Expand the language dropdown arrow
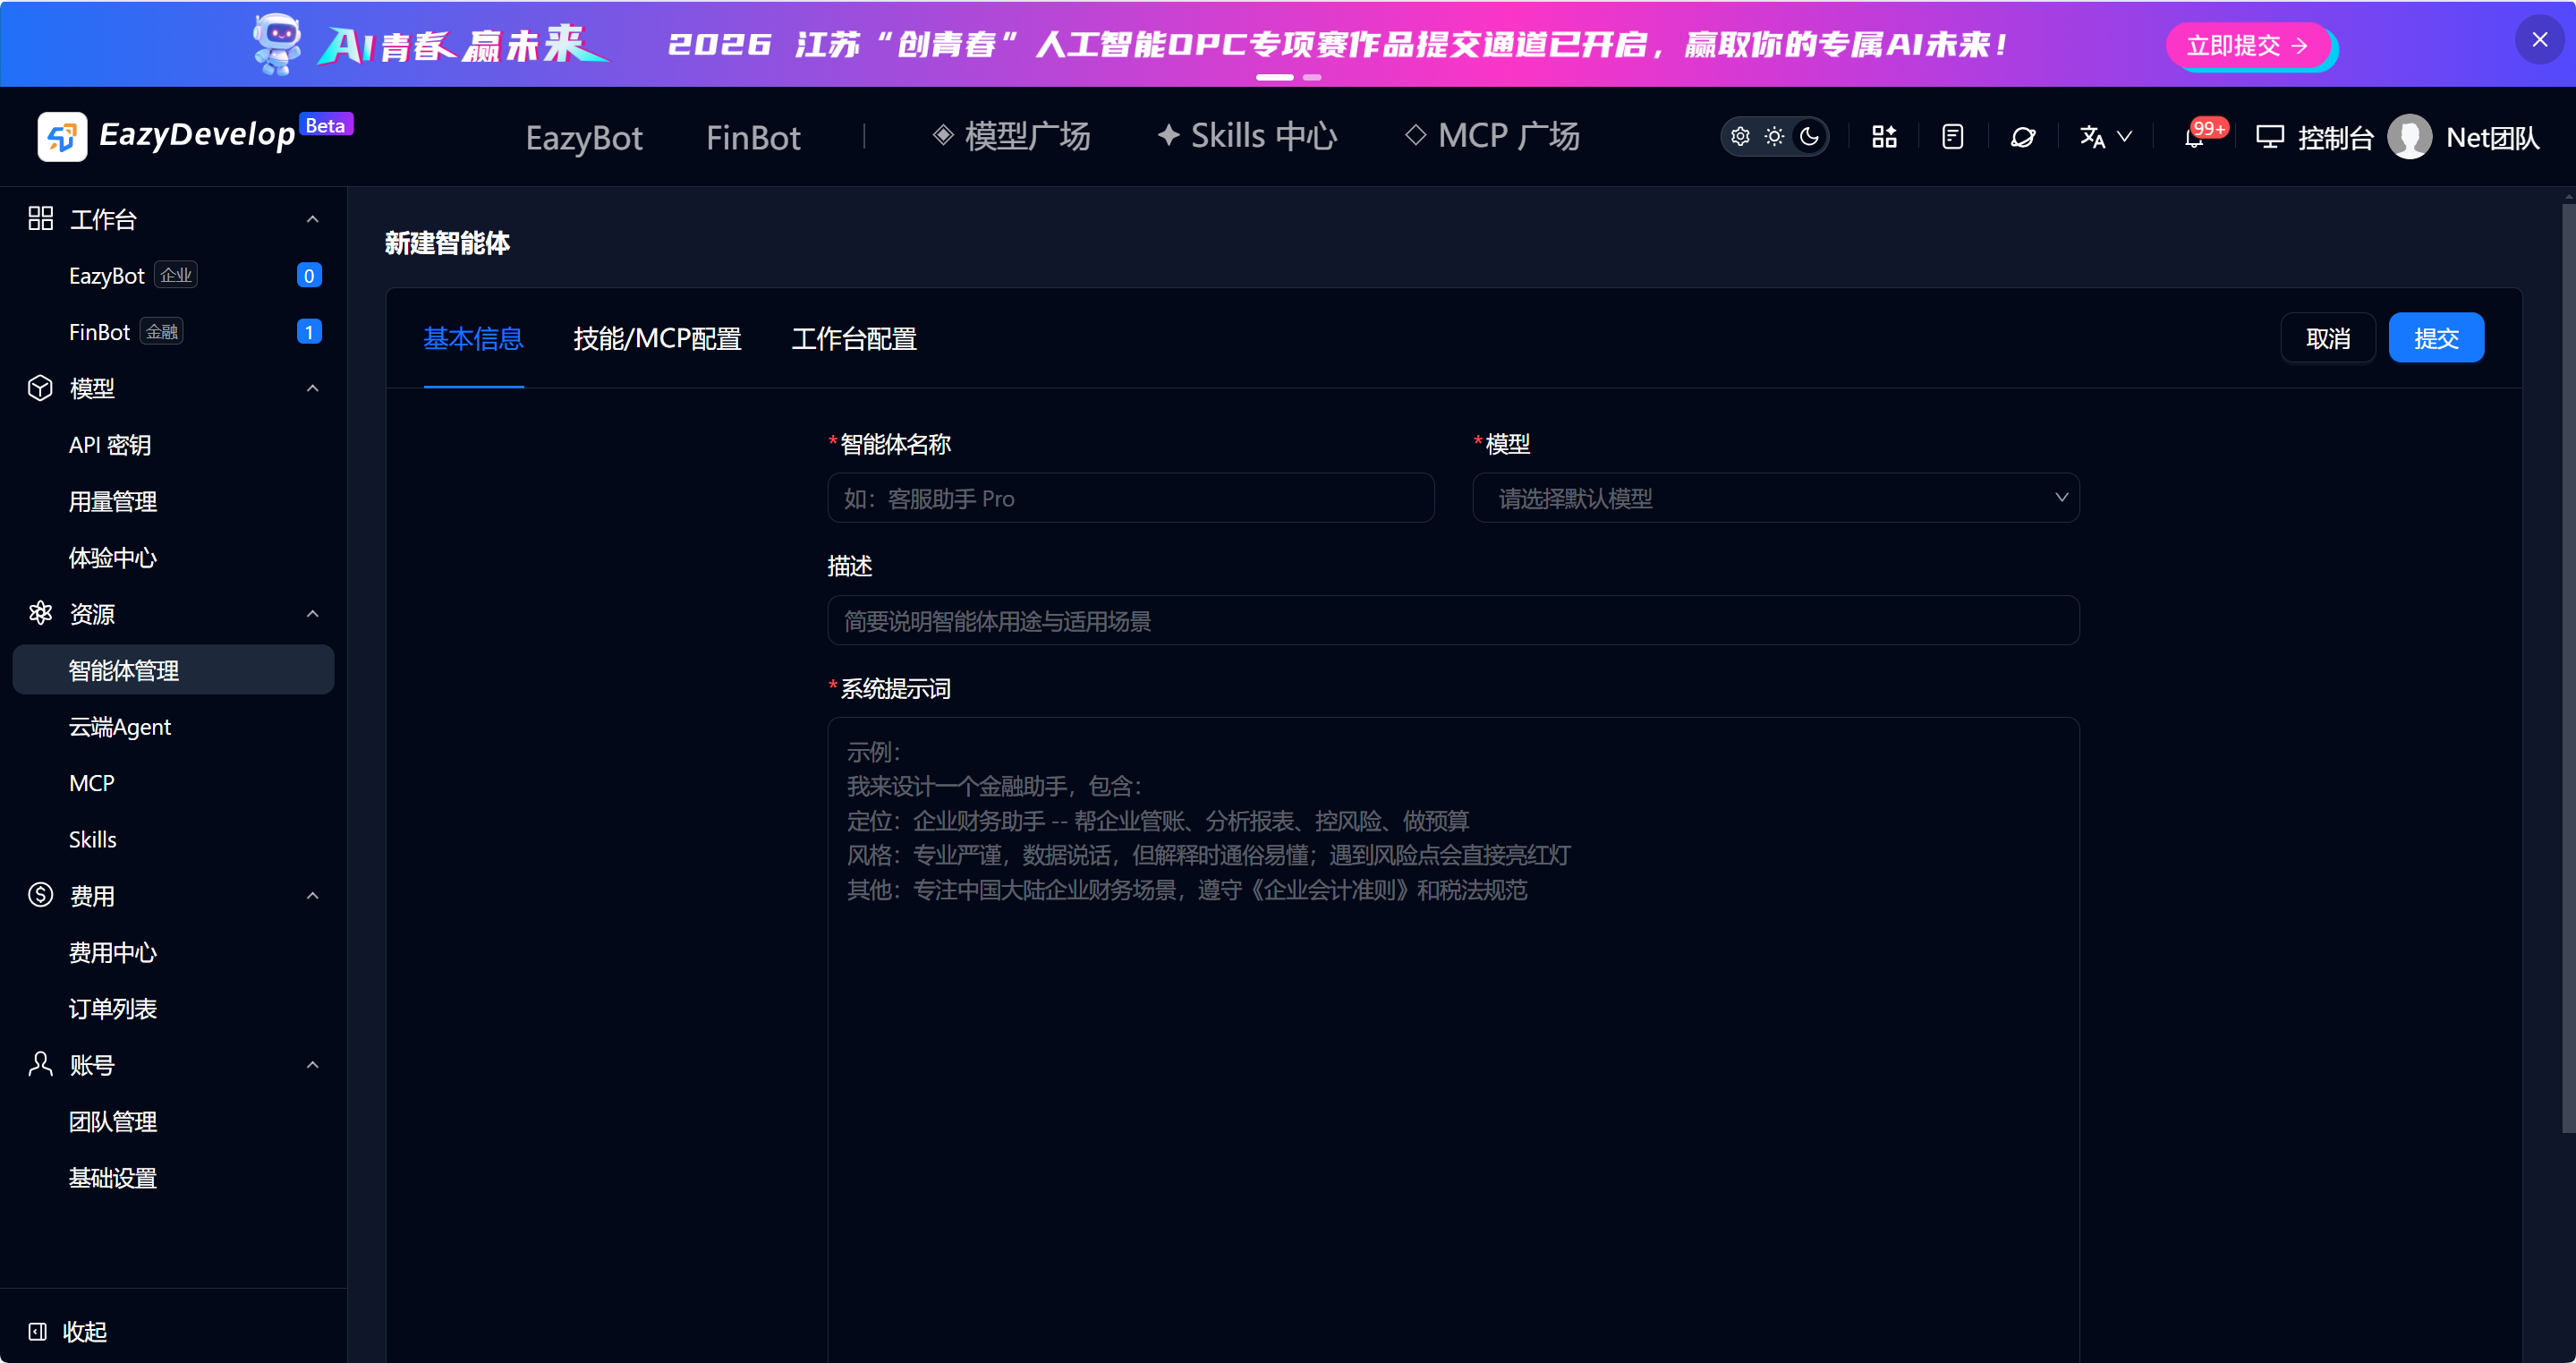Viewport: 2576px width, 1363px height. (2124, 137)
